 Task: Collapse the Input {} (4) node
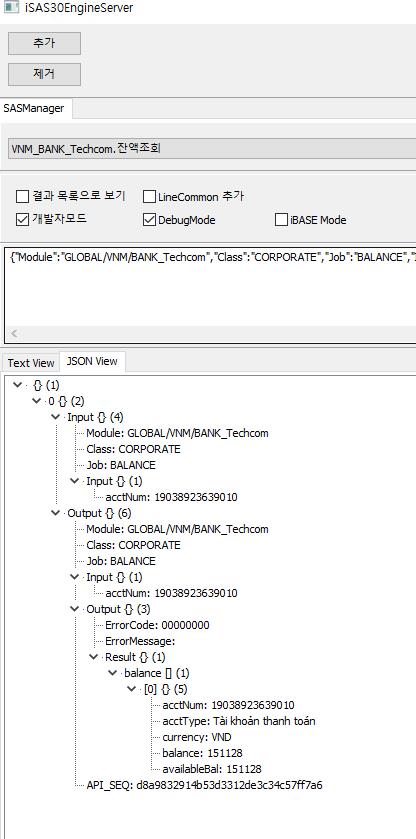pyautogui.click(x=56, y=417)
